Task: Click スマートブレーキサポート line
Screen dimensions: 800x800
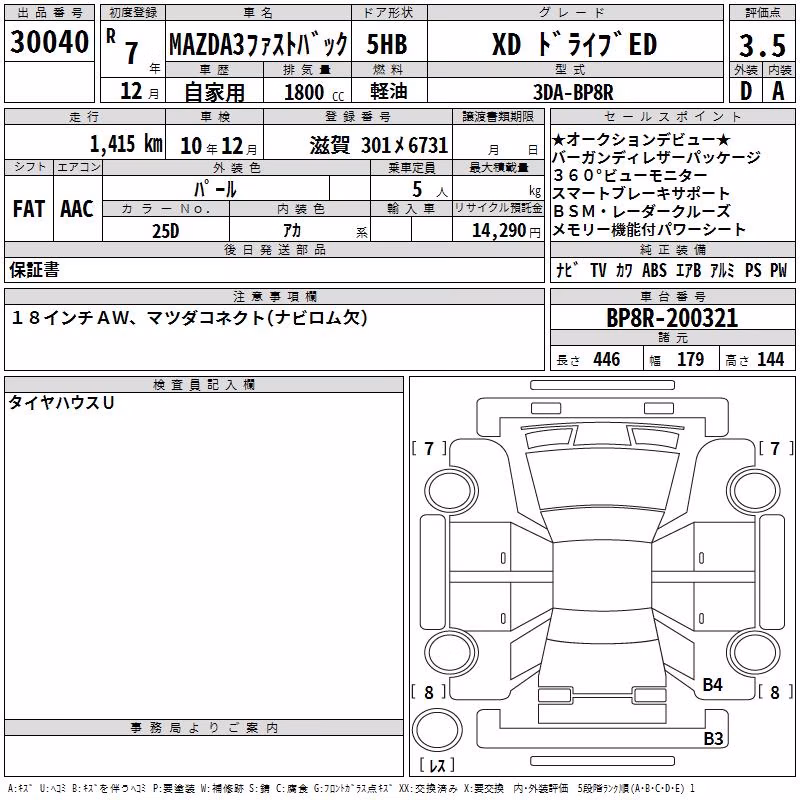Action: click(642, 193)
